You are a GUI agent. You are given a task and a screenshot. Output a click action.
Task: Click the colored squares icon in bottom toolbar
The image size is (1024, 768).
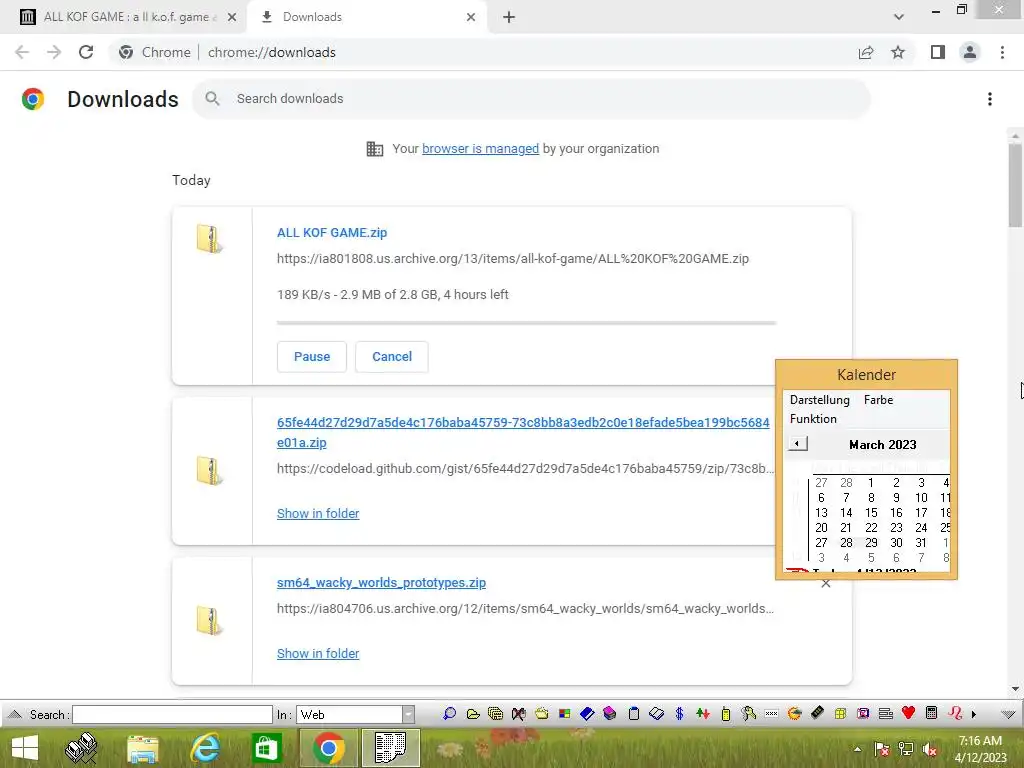[x=564, y=714]
